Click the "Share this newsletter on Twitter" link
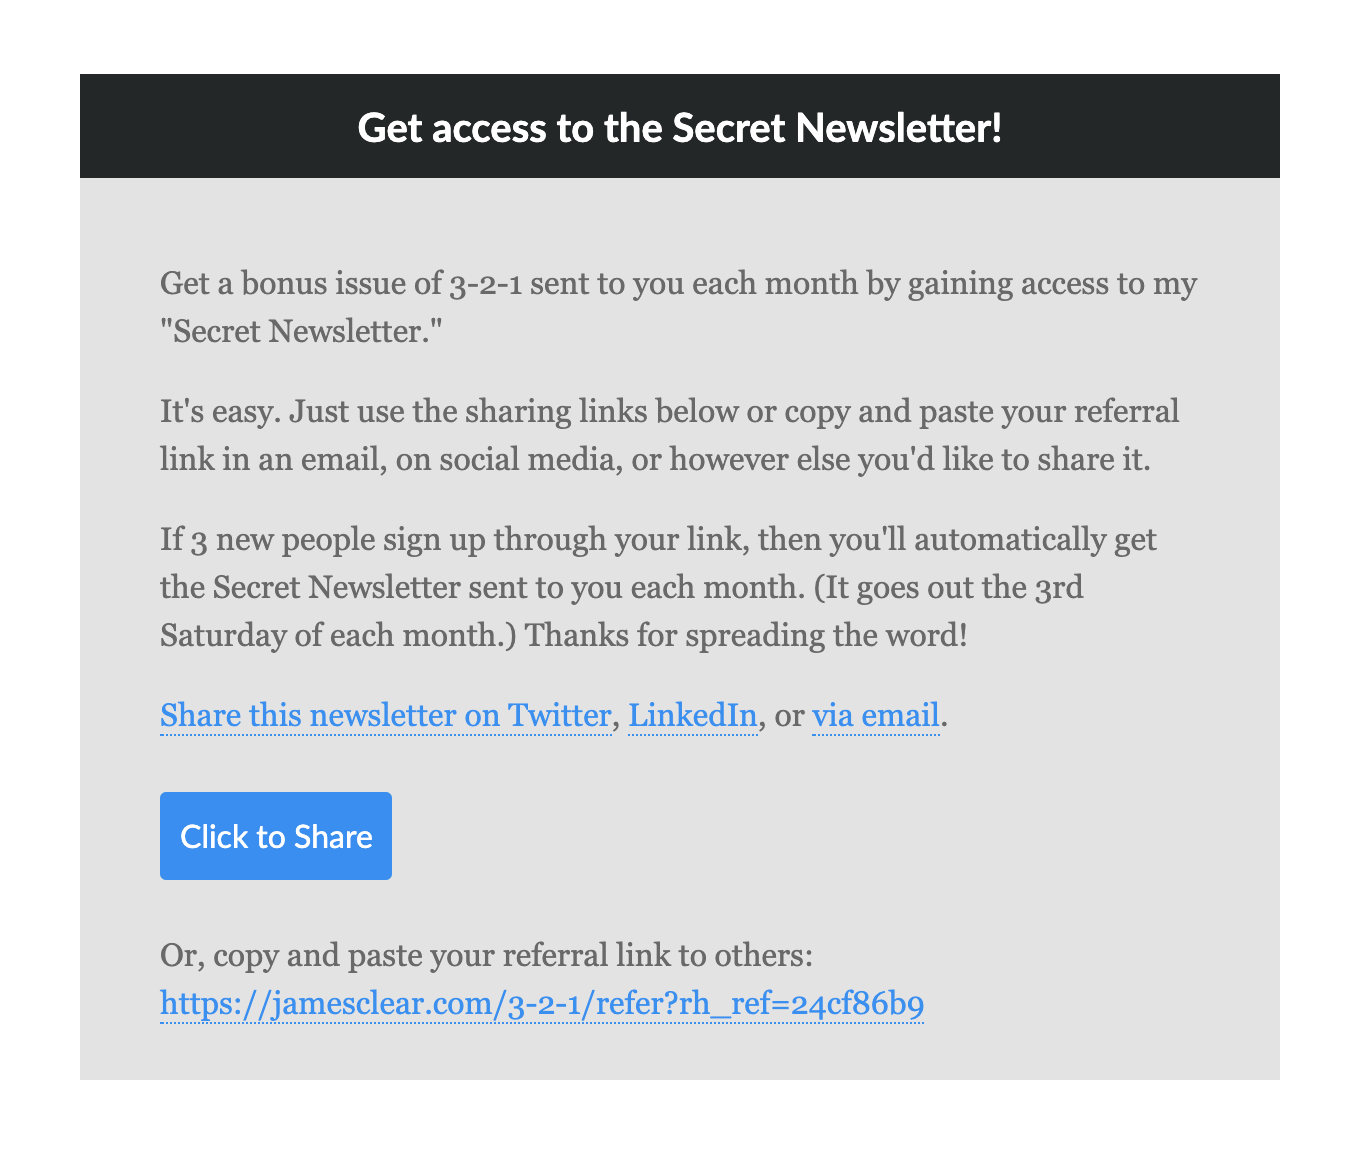The width and height of the screenshot is (1358, 1156). point(385,716)
